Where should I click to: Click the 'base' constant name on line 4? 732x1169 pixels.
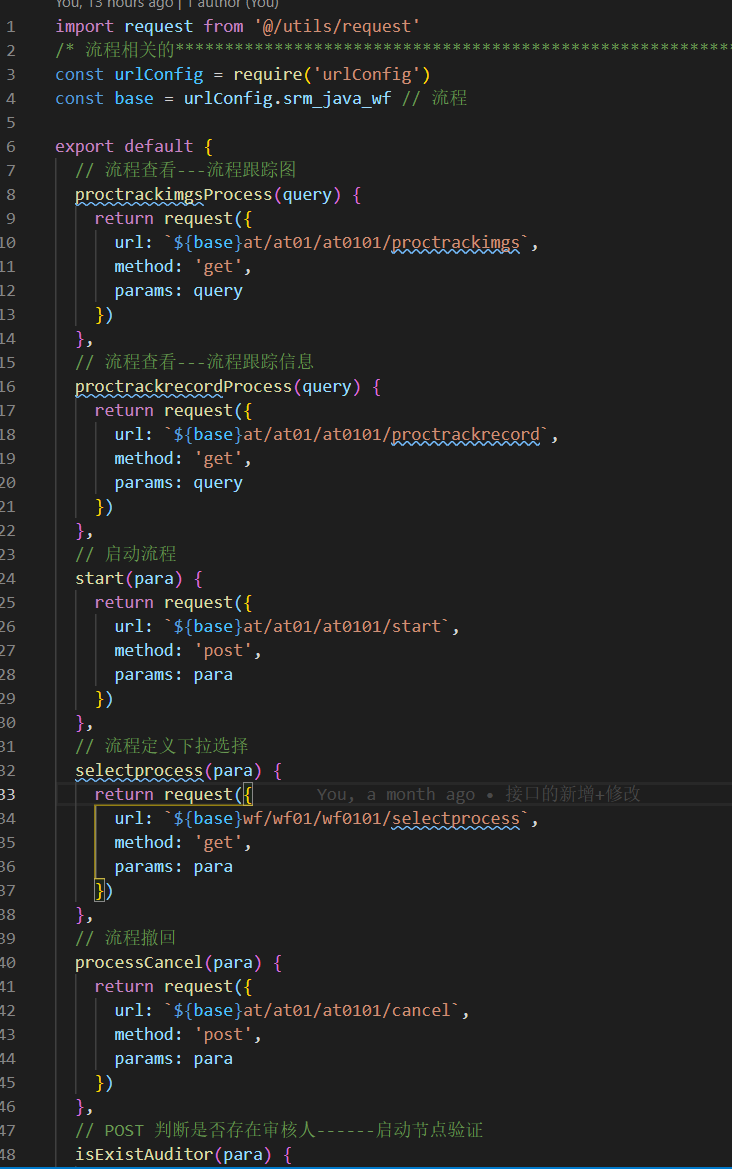pyautogui.click(x=134, y=98)
